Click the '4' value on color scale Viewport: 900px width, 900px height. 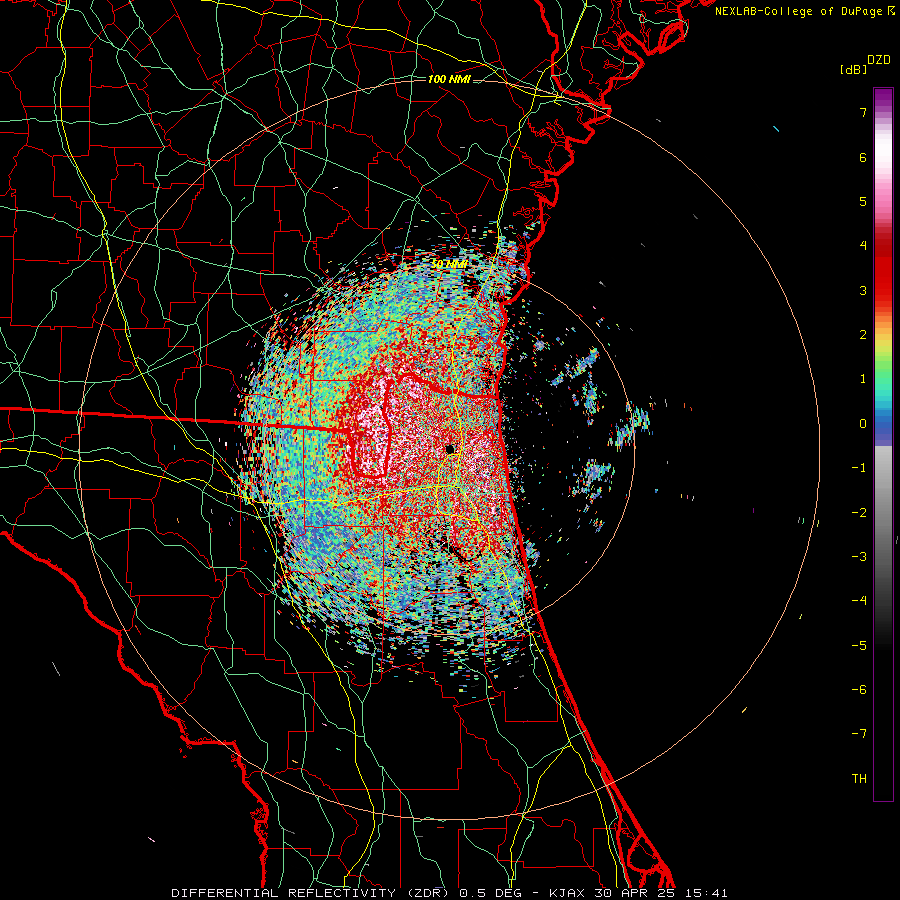pos(863,246)
